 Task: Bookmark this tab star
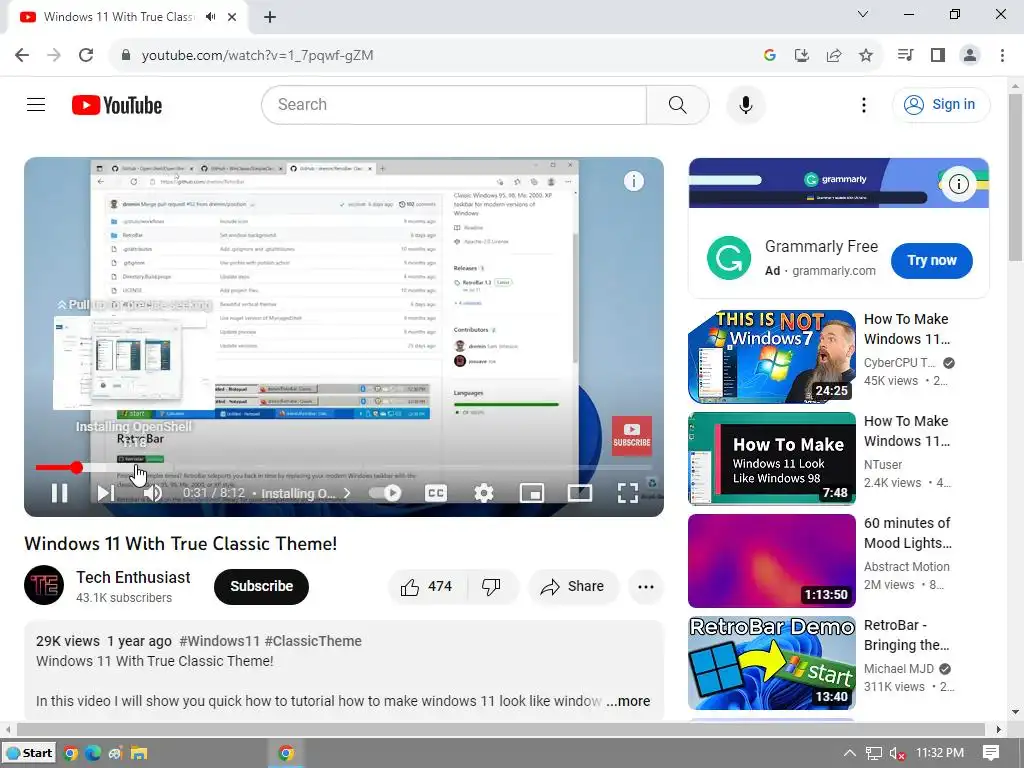[x=866, y=55]
